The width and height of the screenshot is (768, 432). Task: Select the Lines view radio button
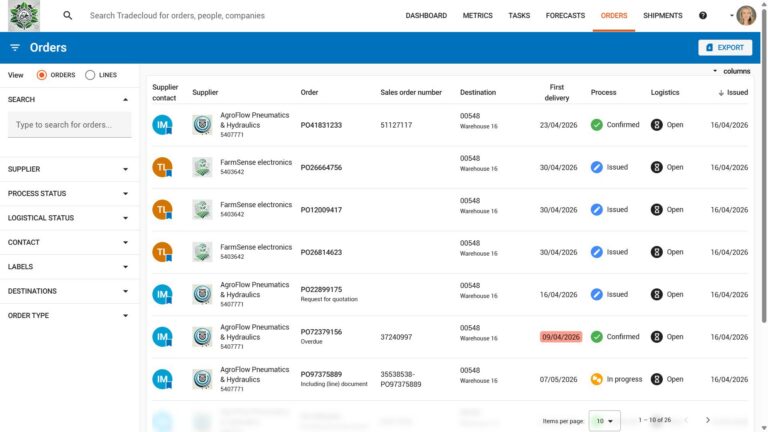click(90, 75)
